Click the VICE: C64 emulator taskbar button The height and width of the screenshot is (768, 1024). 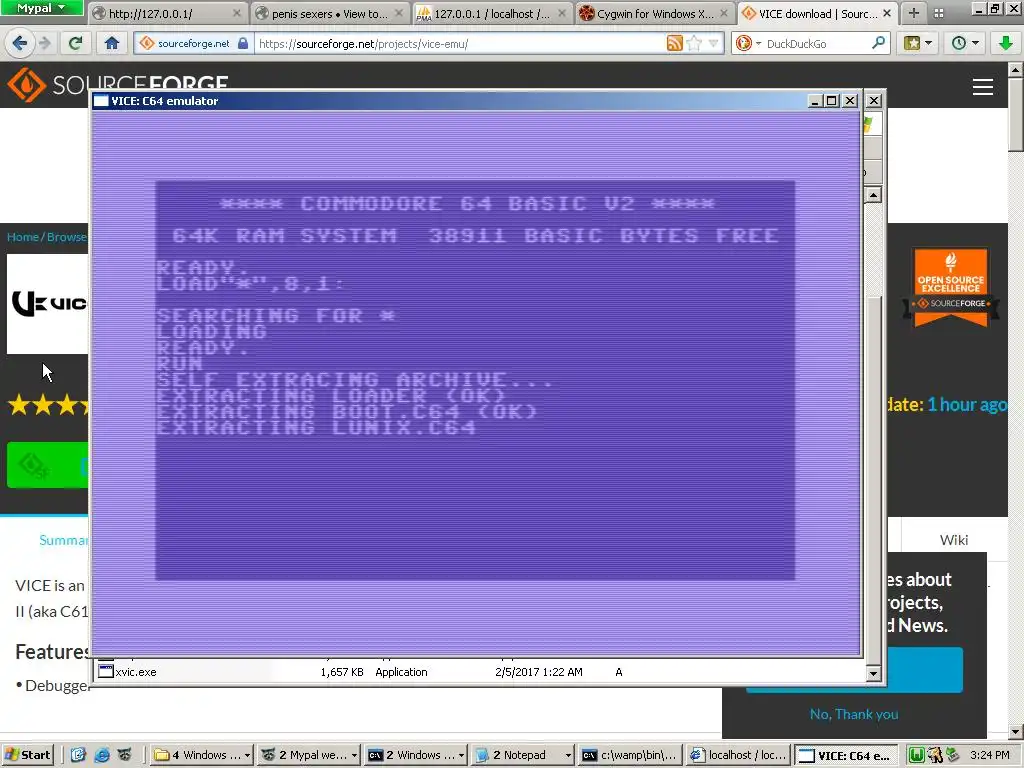[x=846, y=755]
